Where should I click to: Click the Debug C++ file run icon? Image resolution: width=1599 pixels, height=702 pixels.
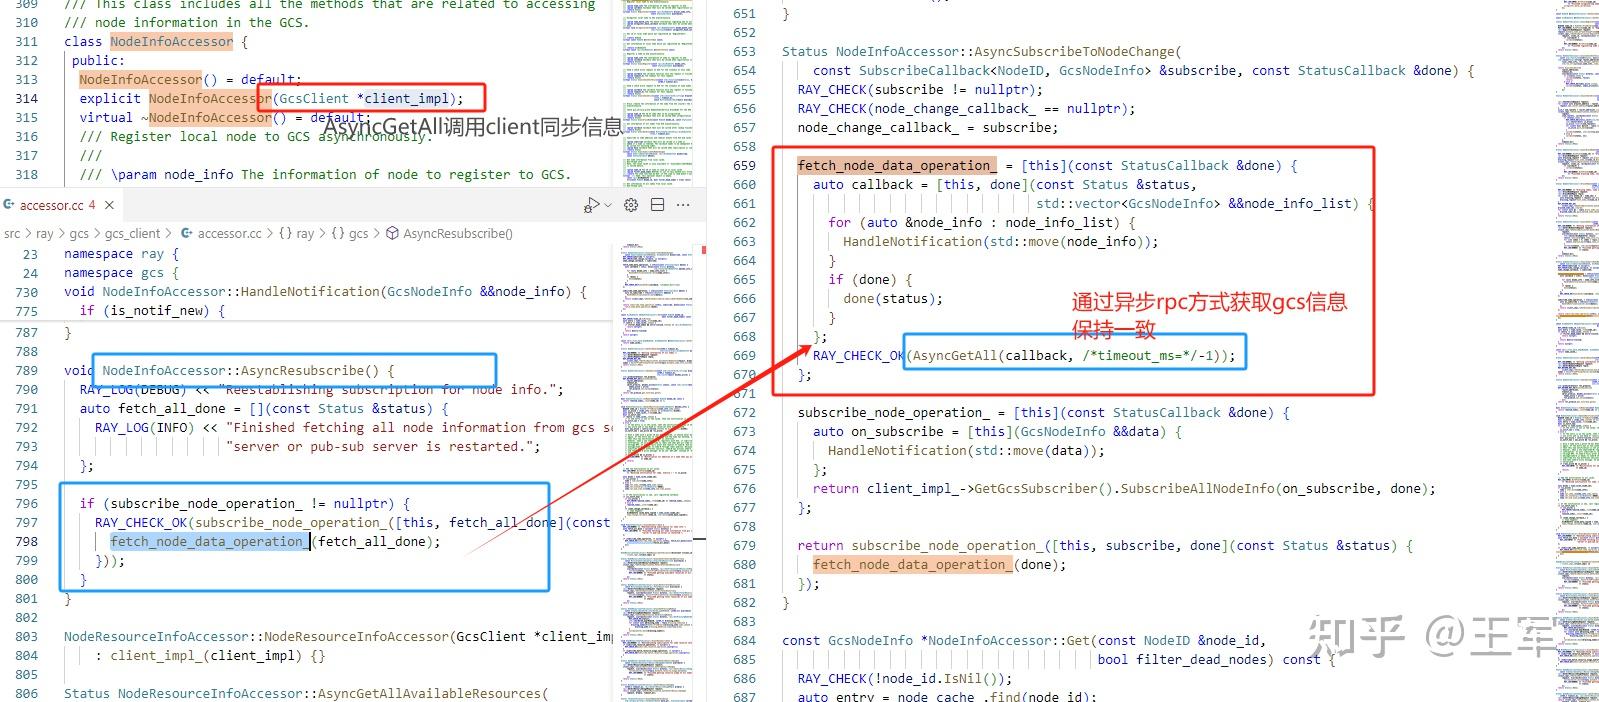pos(591,205)
